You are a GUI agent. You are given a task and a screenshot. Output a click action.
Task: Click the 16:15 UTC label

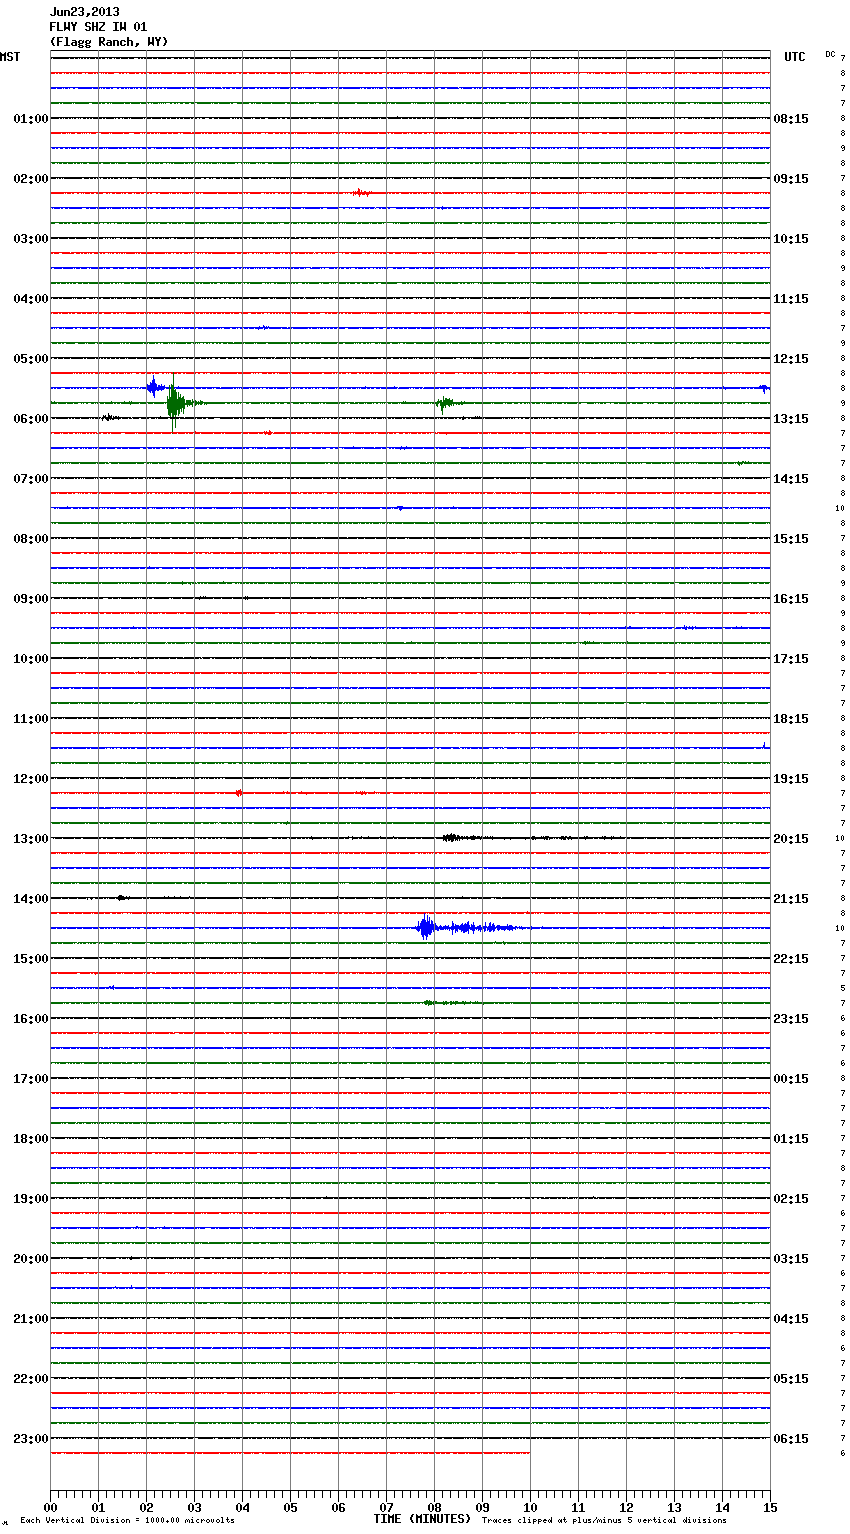[791, 598]
